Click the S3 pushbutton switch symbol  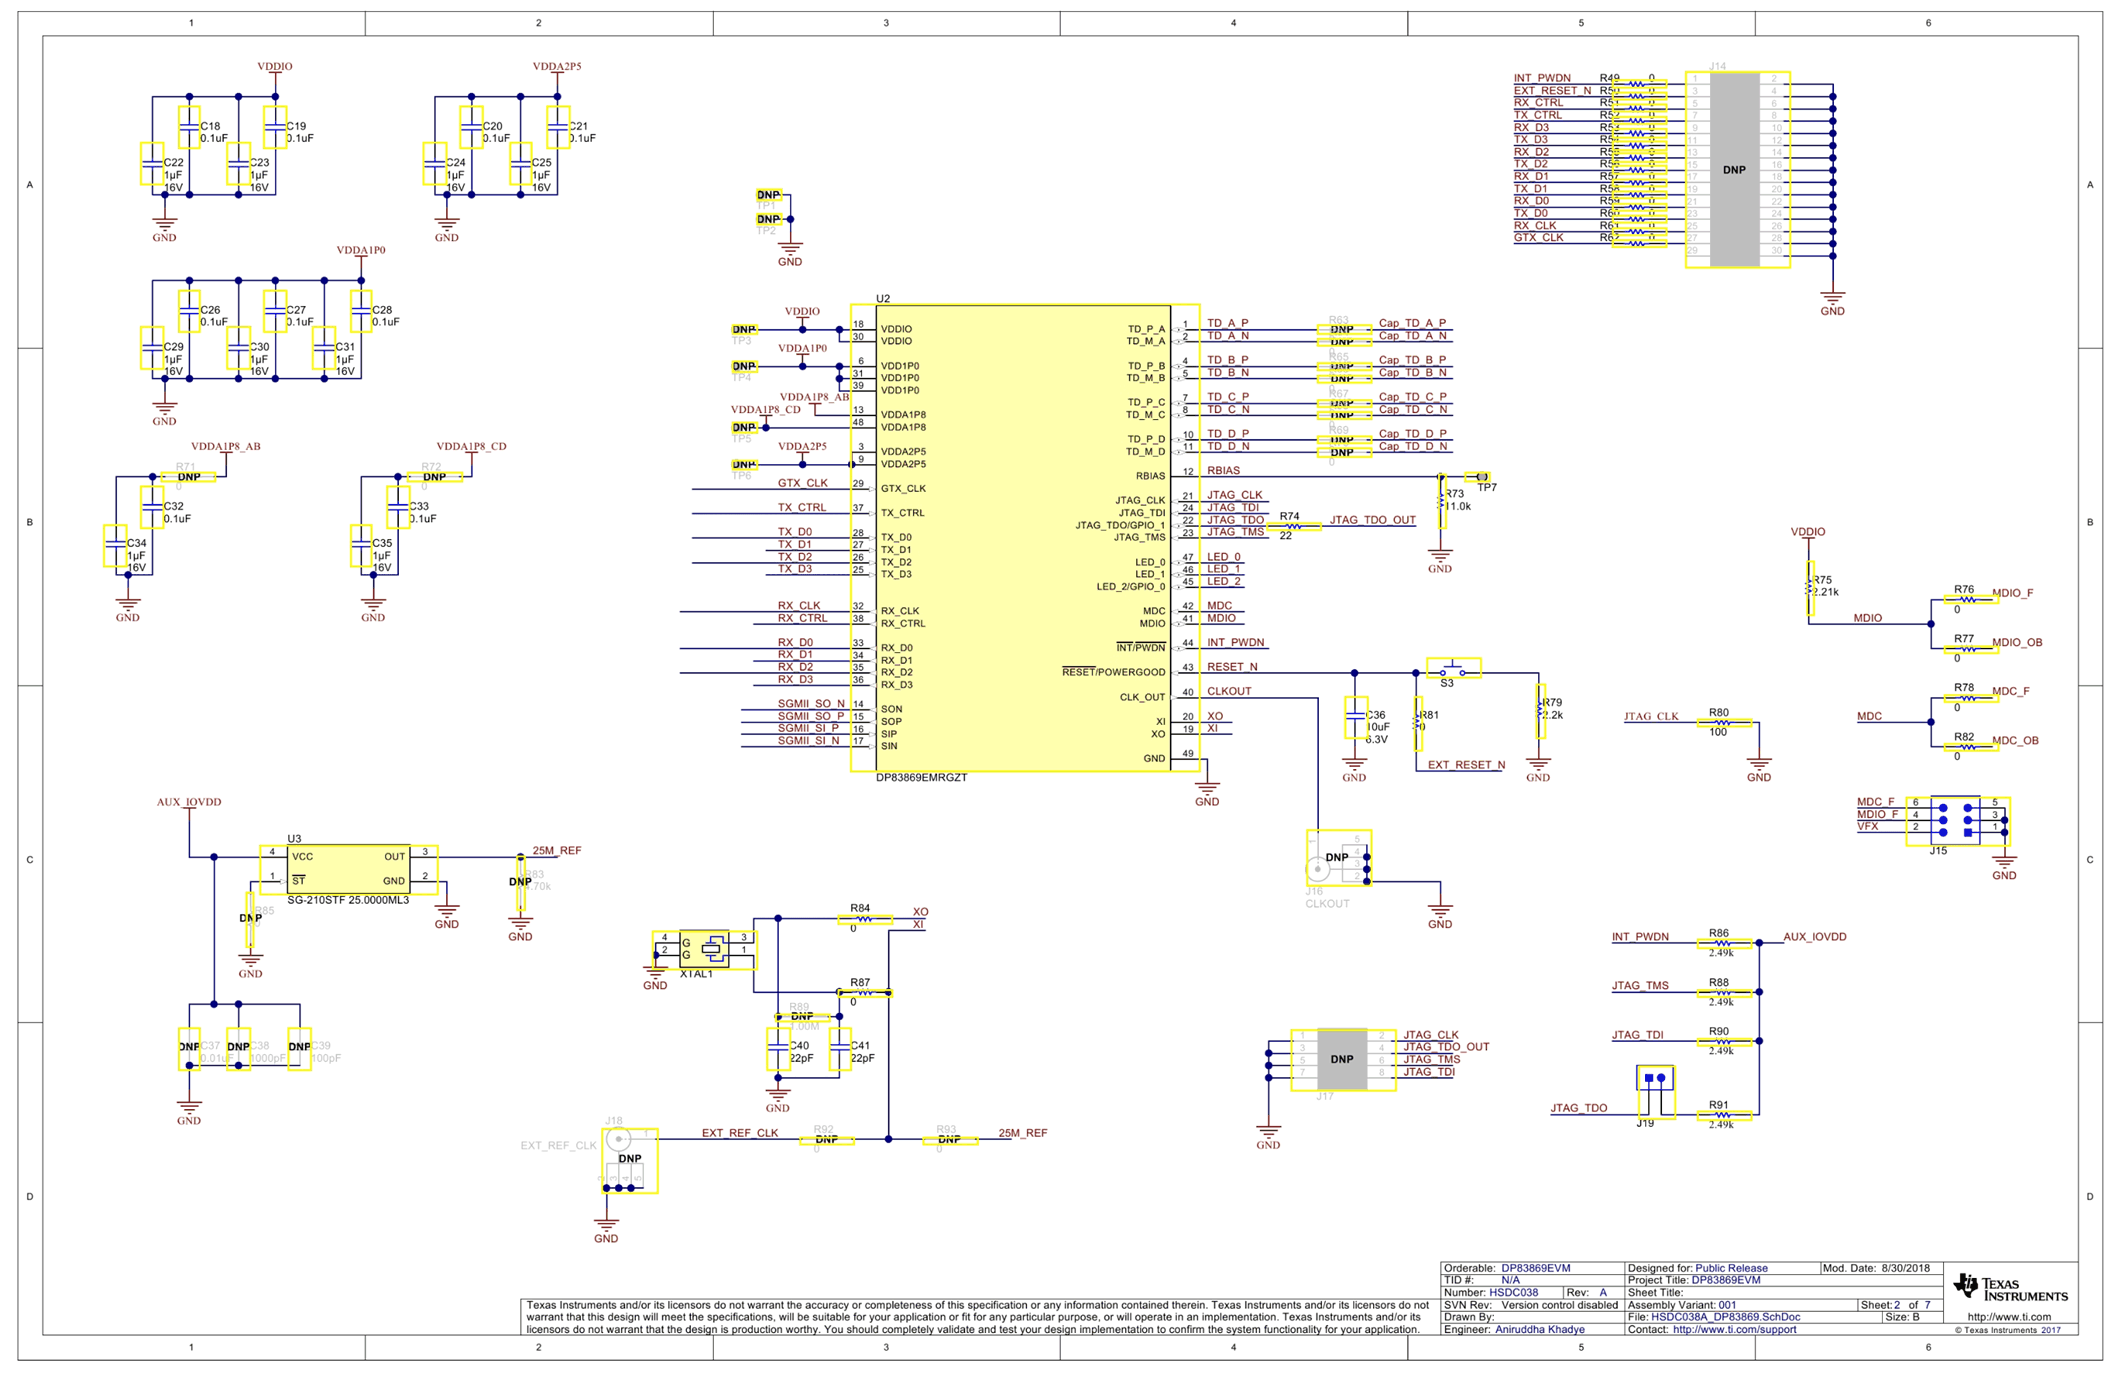(x=1453, y=668)
